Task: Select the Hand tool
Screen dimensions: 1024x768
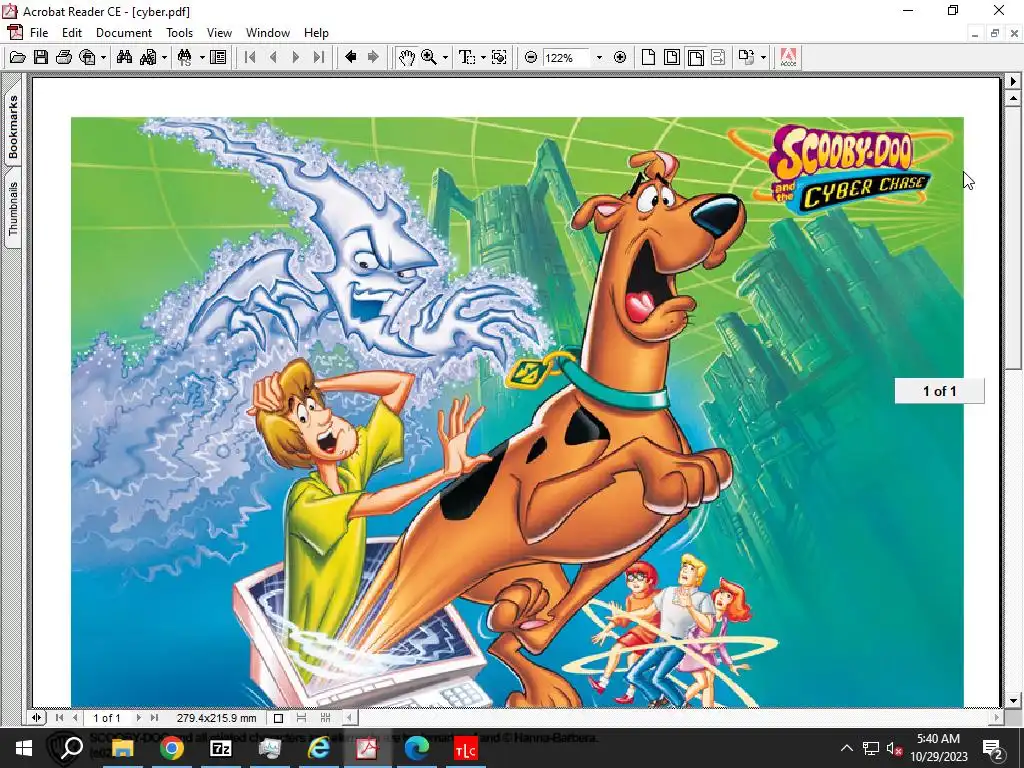Action: pyautogui.click(x=406, y=57)
